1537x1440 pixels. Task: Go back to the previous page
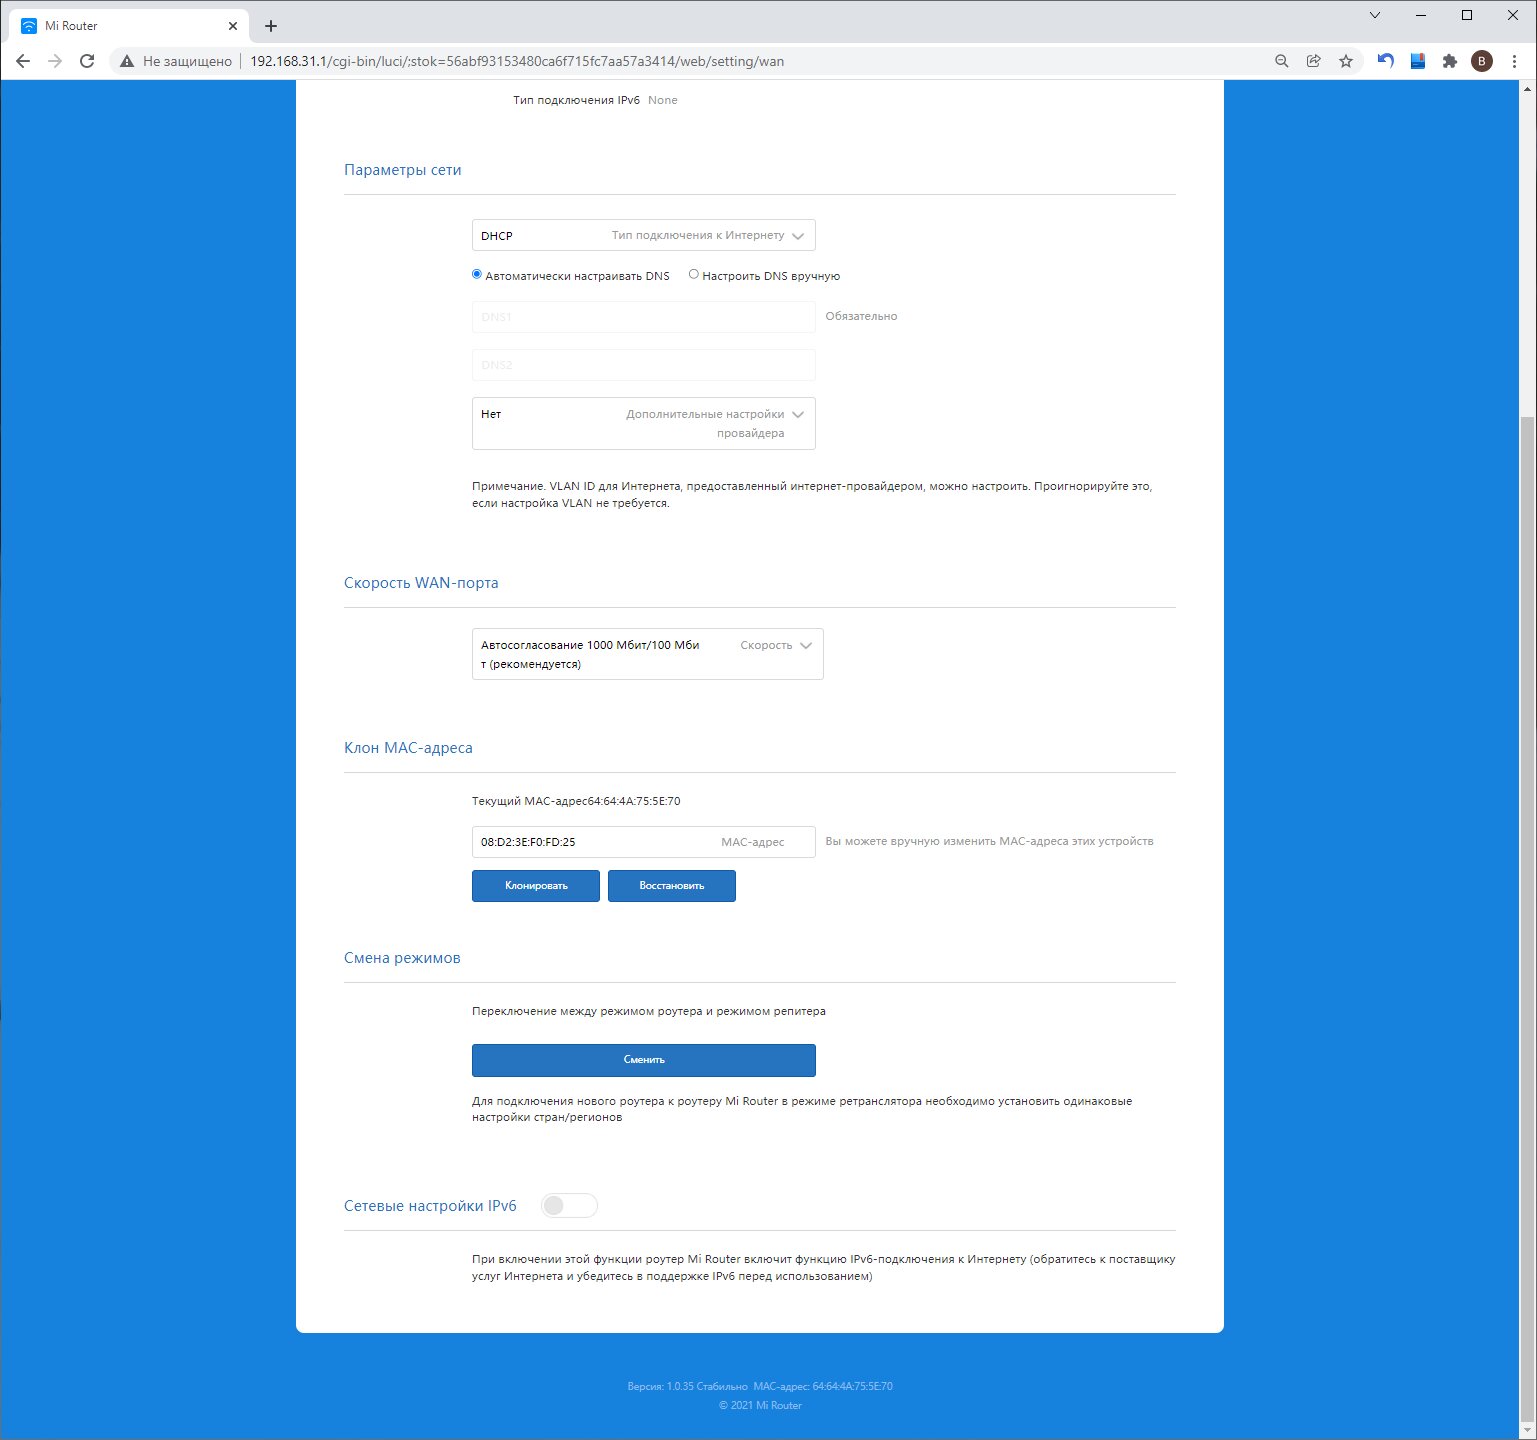[x=23, y=61]
